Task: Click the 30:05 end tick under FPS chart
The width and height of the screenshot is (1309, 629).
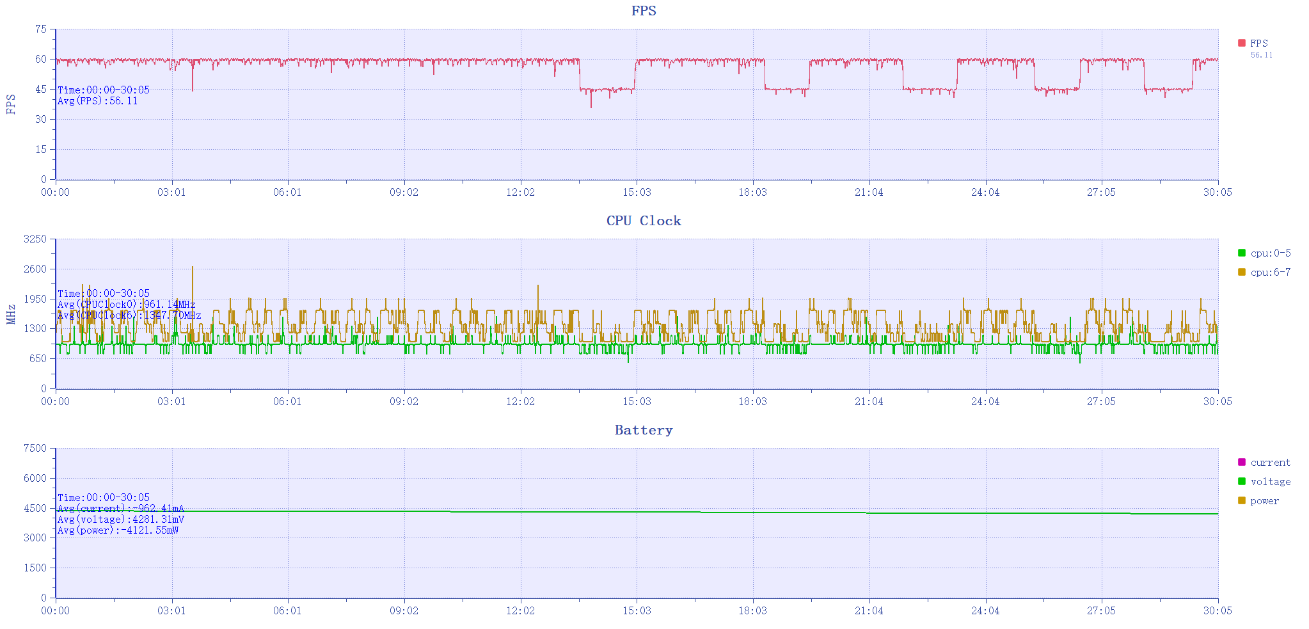Action: tap(1217, 192)
